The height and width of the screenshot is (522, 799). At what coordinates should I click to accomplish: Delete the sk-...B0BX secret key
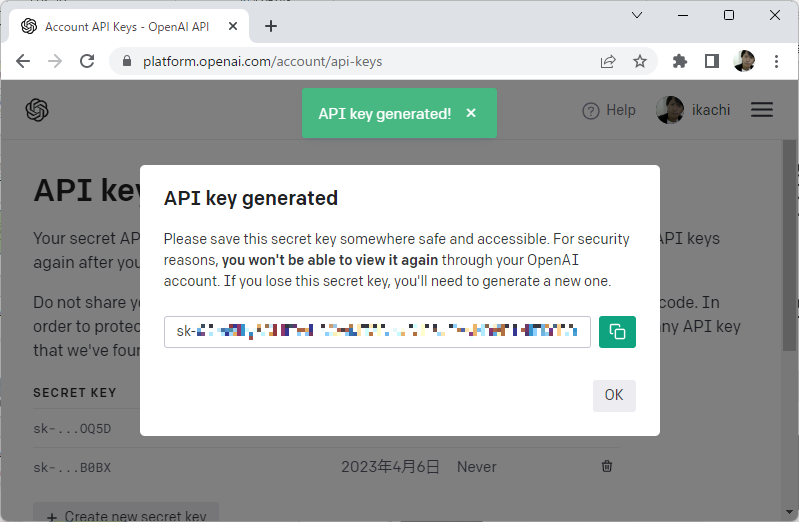tap(607, 466)
